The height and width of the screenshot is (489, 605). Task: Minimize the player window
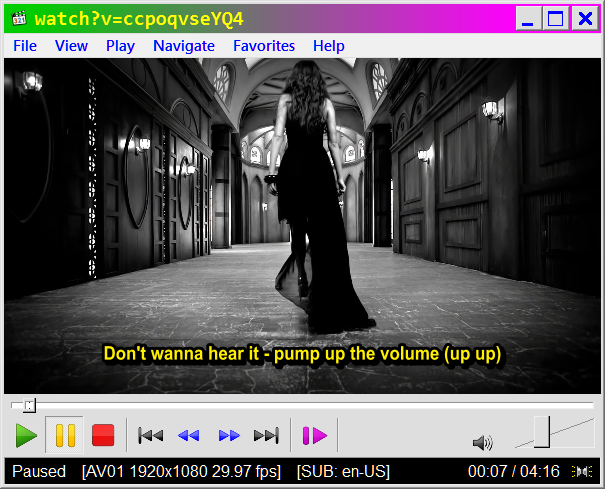[528, 18]
